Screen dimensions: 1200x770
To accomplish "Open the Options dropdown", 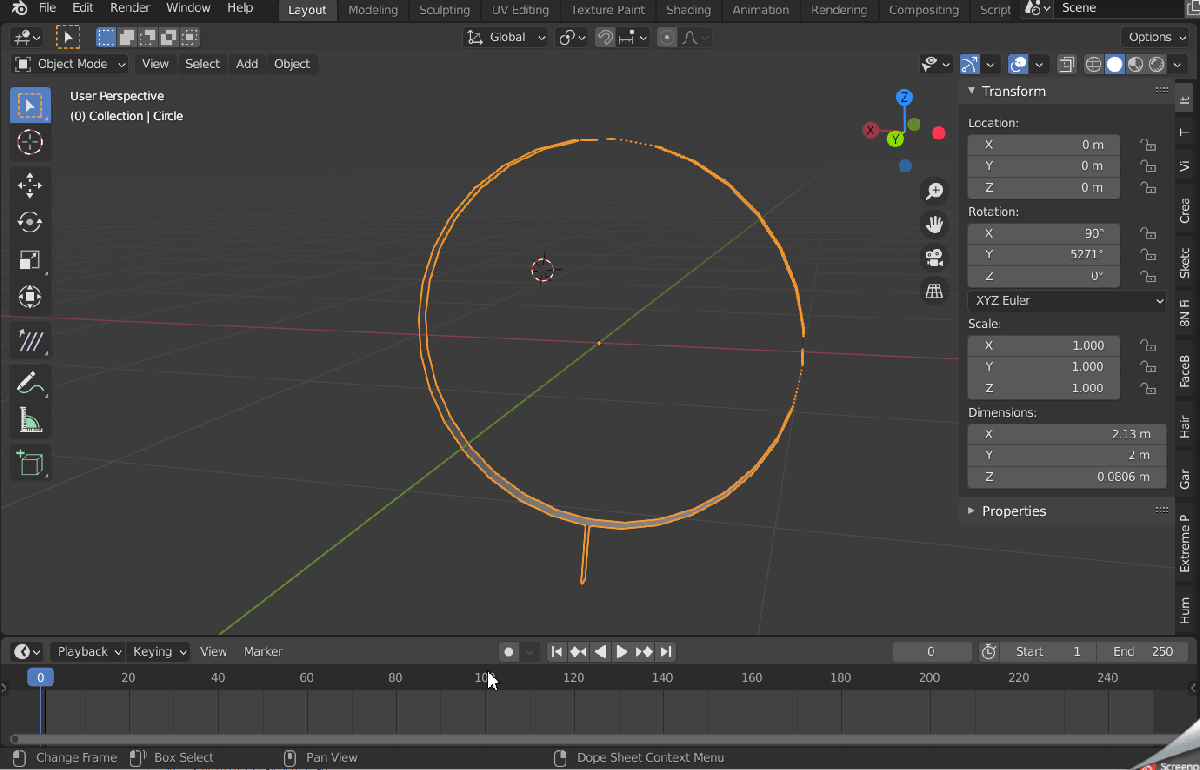I will click(x=1157, y=37).
